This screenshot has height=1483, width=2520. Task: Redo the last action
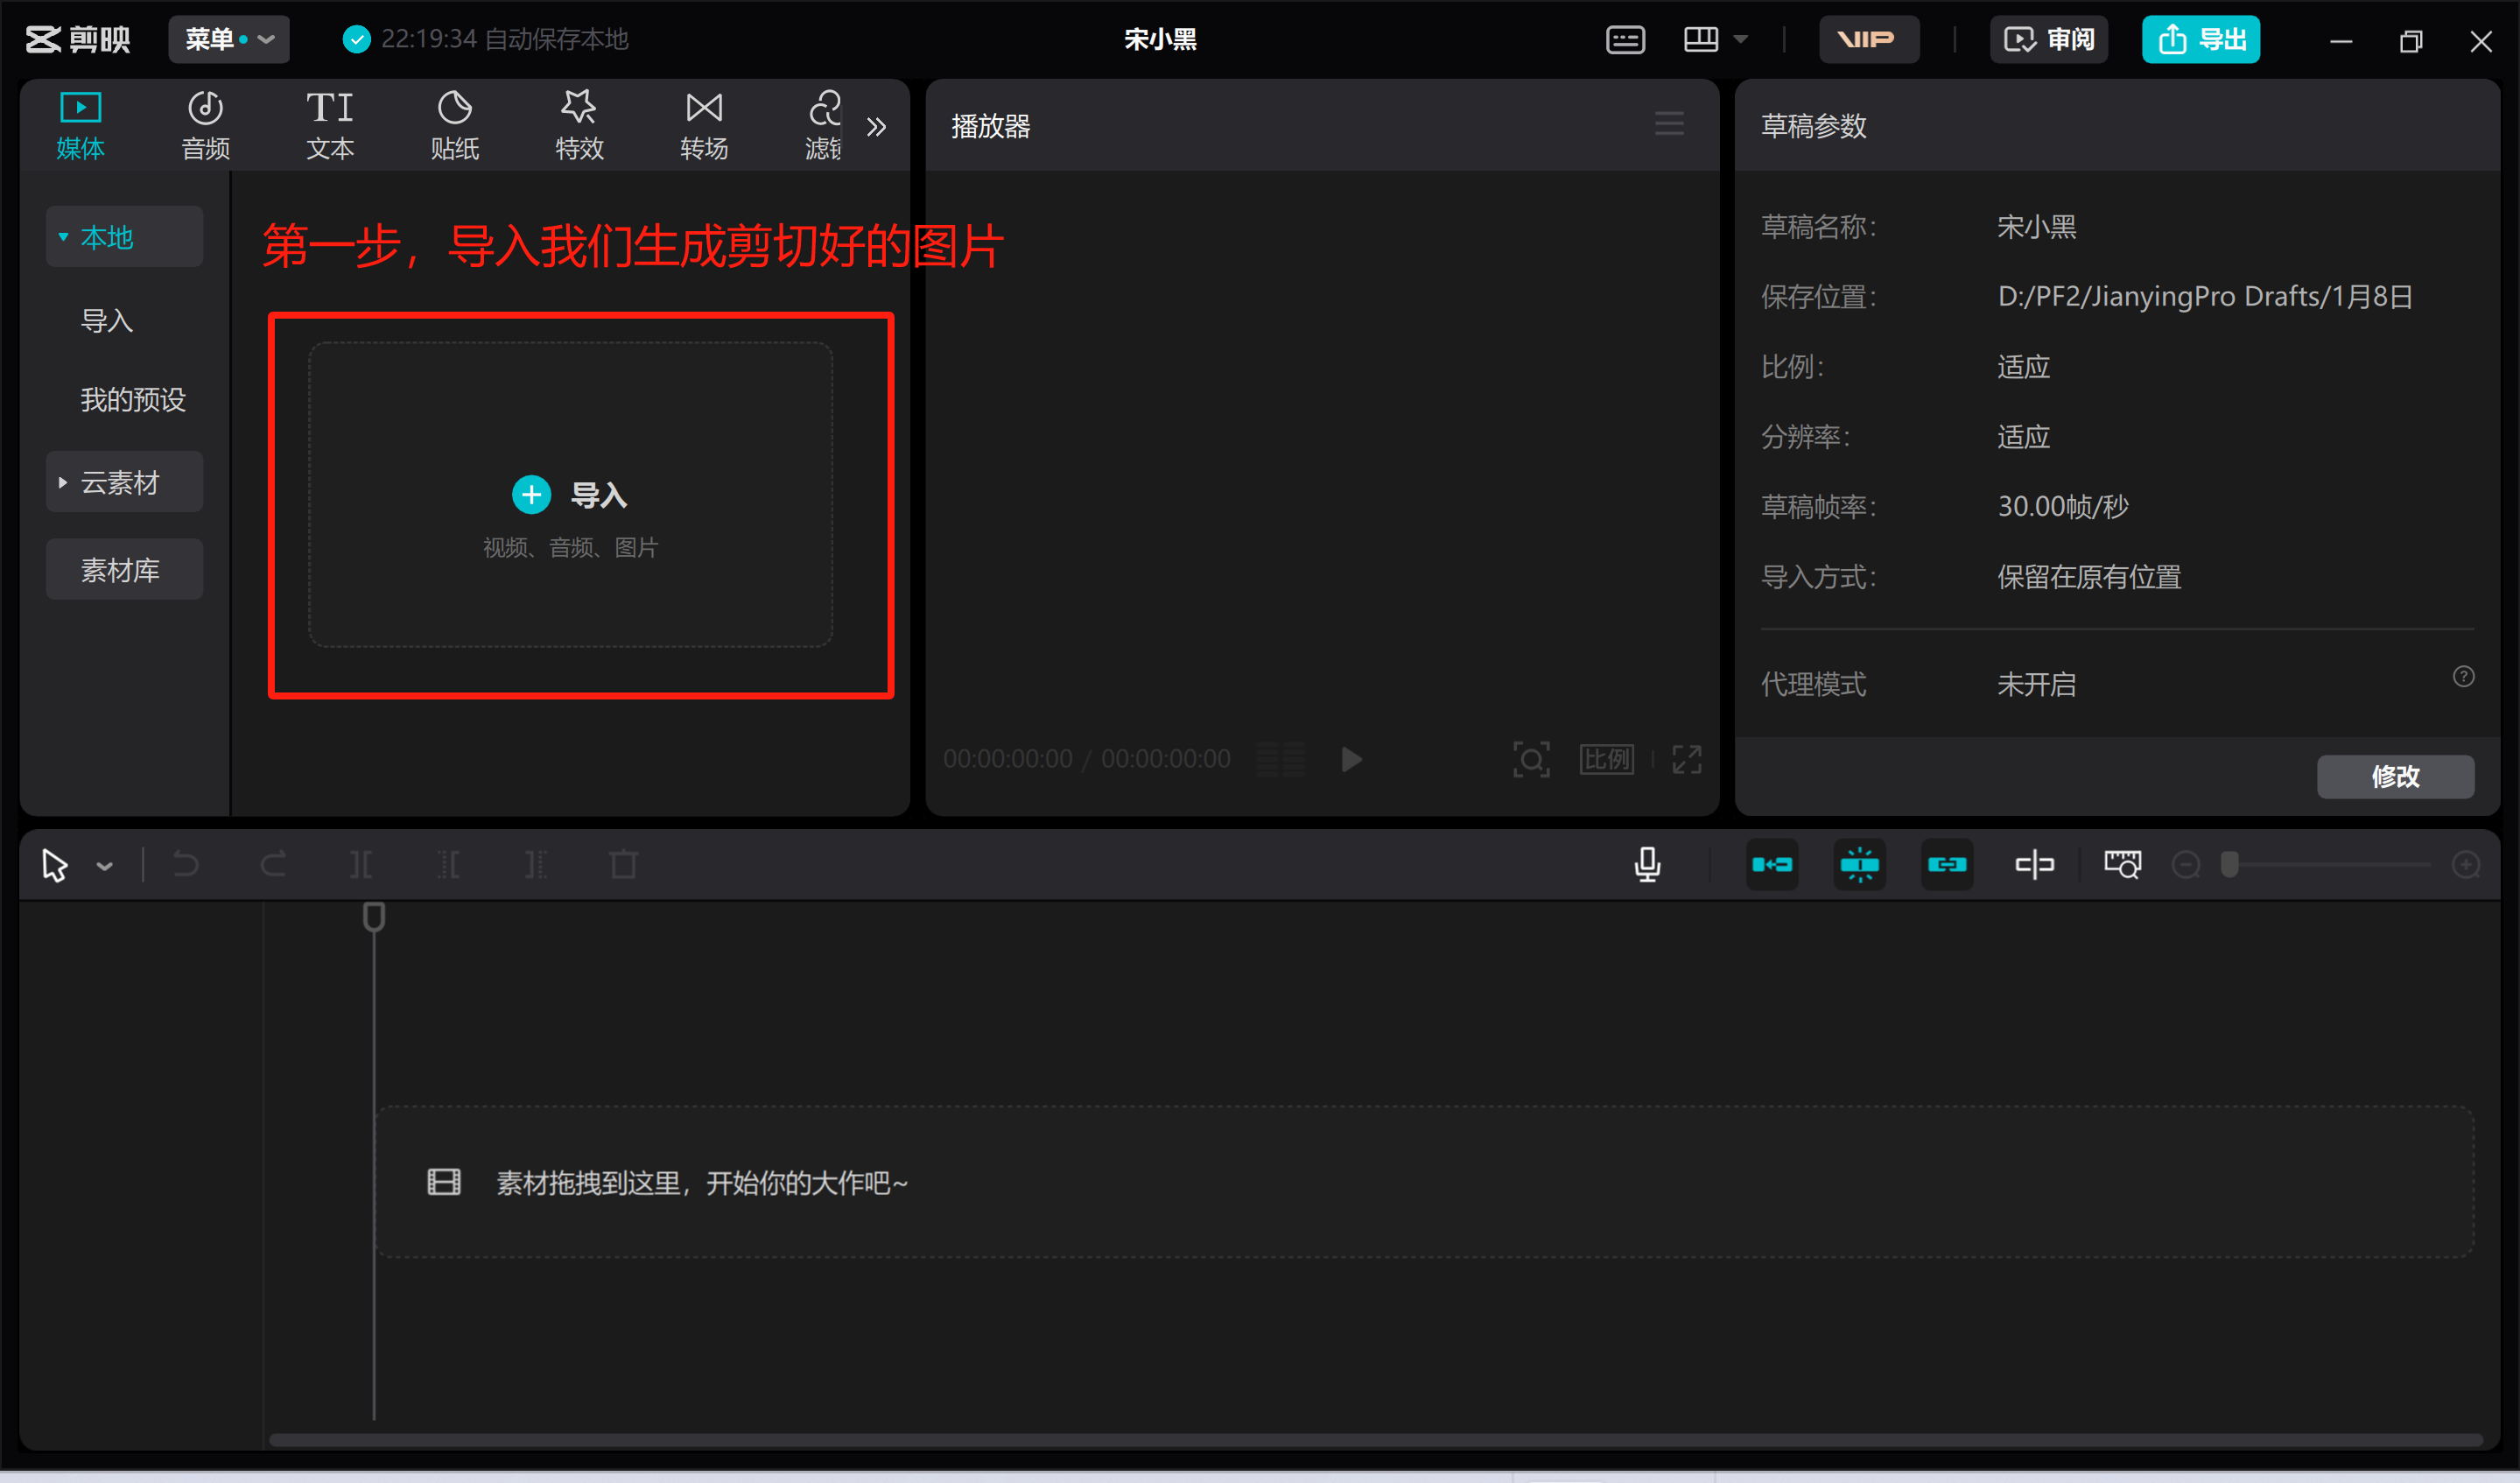tap(273, 865)
